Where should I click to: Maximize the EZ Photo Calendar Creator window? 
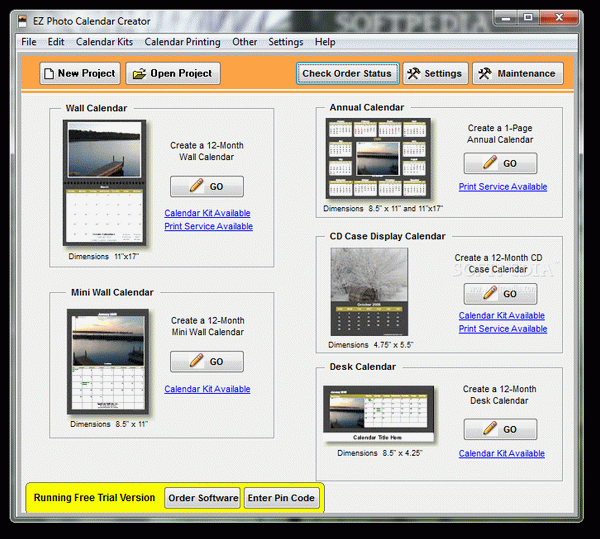528,17
